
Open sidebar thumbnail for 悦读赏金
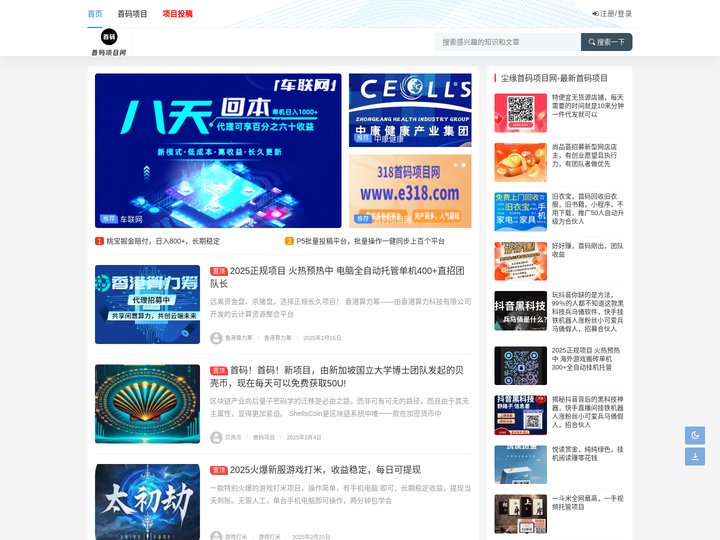[520, 464]
